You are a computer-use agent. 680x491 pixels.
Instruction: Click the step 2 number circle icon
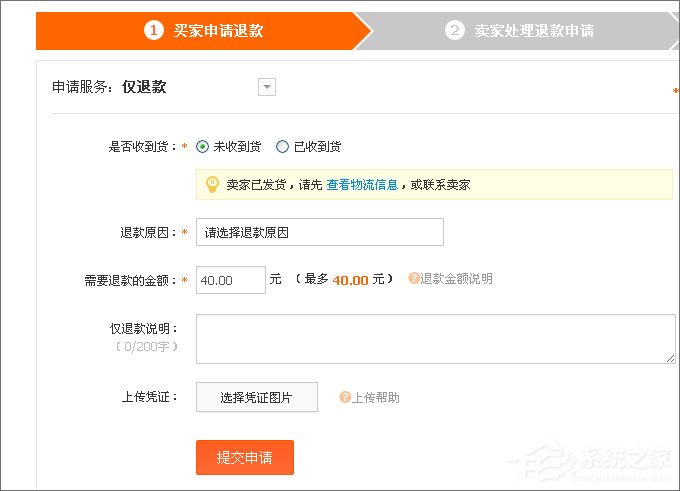coord(455,30)
